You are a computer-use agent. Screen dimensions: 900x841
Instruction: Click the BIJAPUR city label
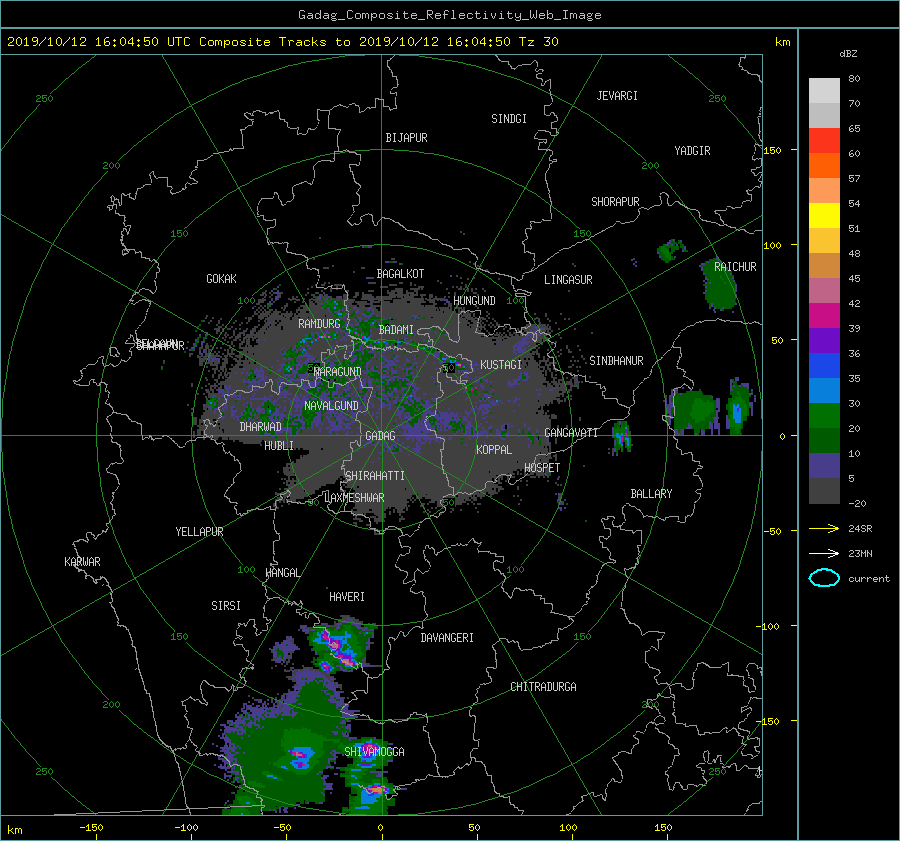[406, 138]
